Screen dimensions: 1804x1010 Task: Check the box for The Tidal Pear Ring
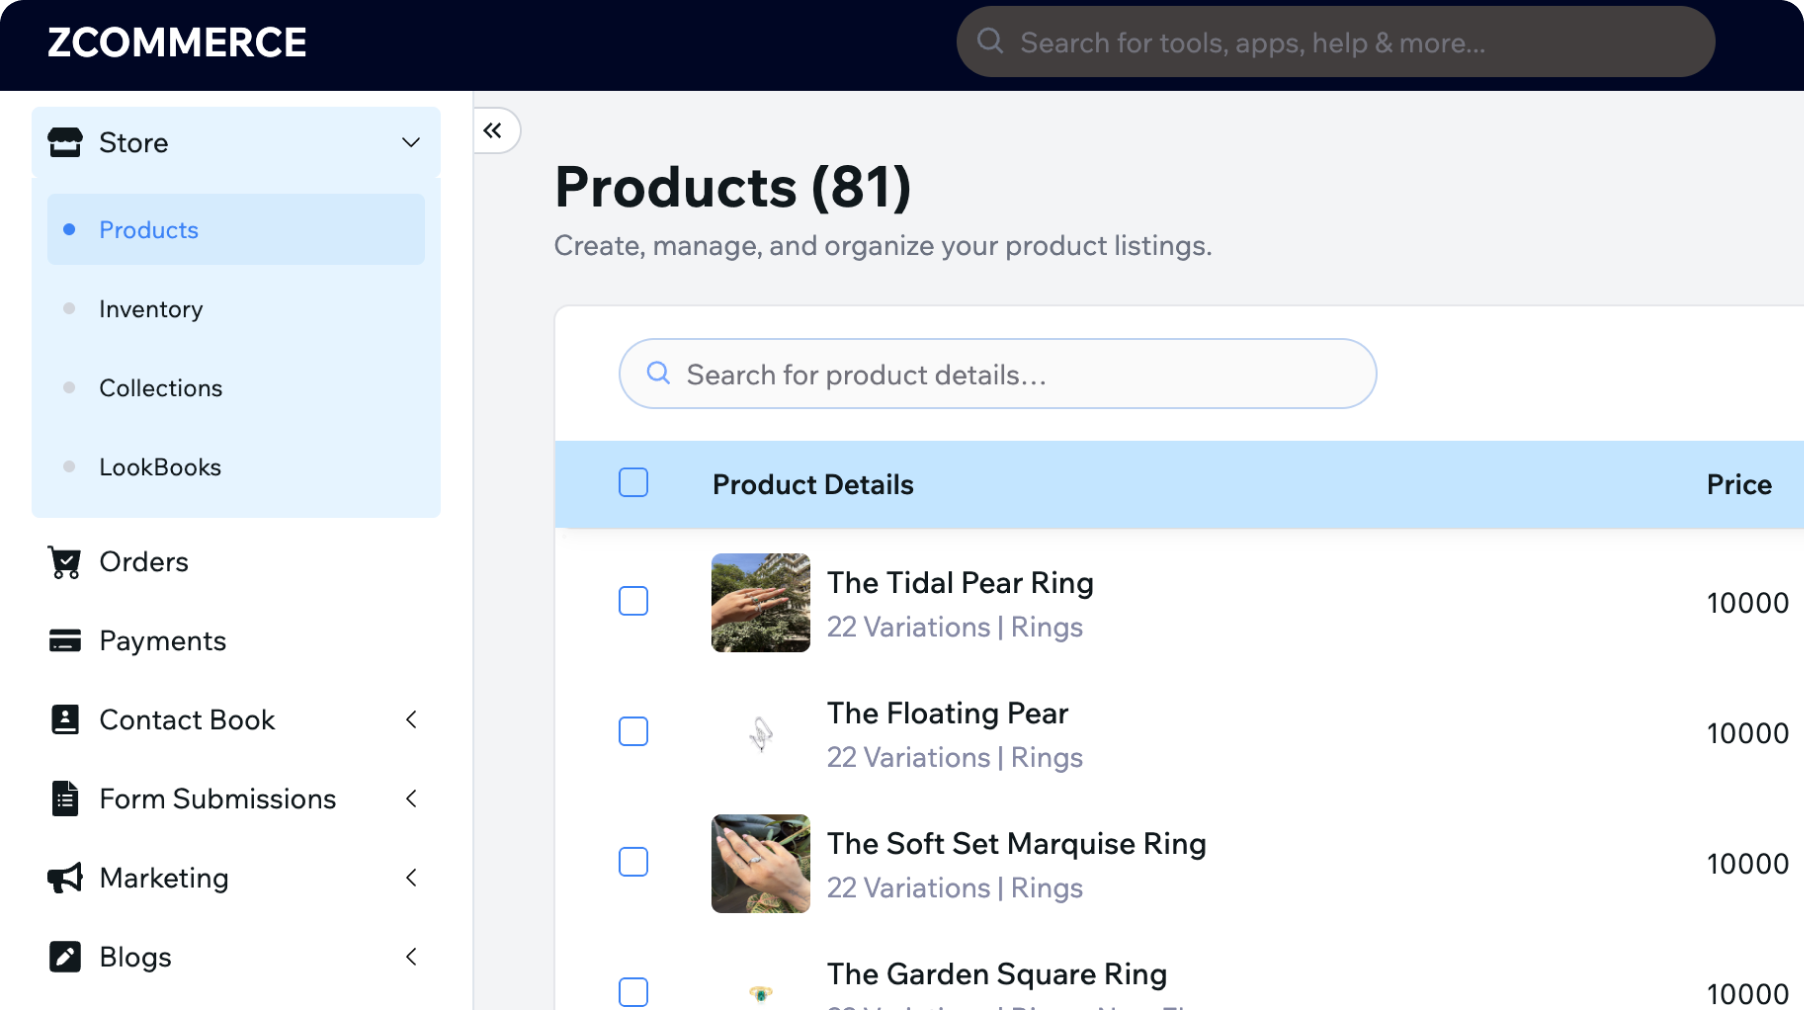(x=633, y=601)
